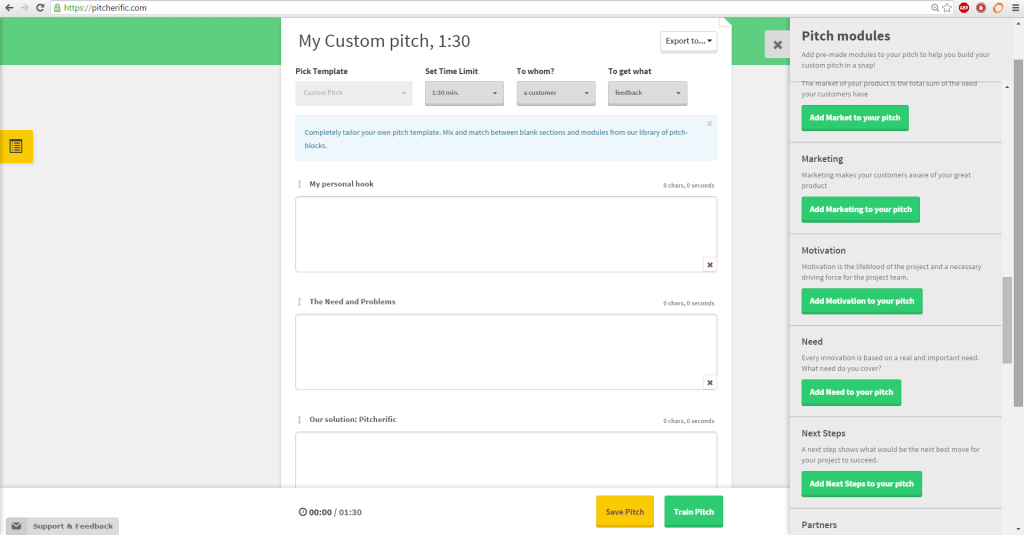Click the red circular extension icon
This screenshot has height=535, width=1024.
point(981,8)
